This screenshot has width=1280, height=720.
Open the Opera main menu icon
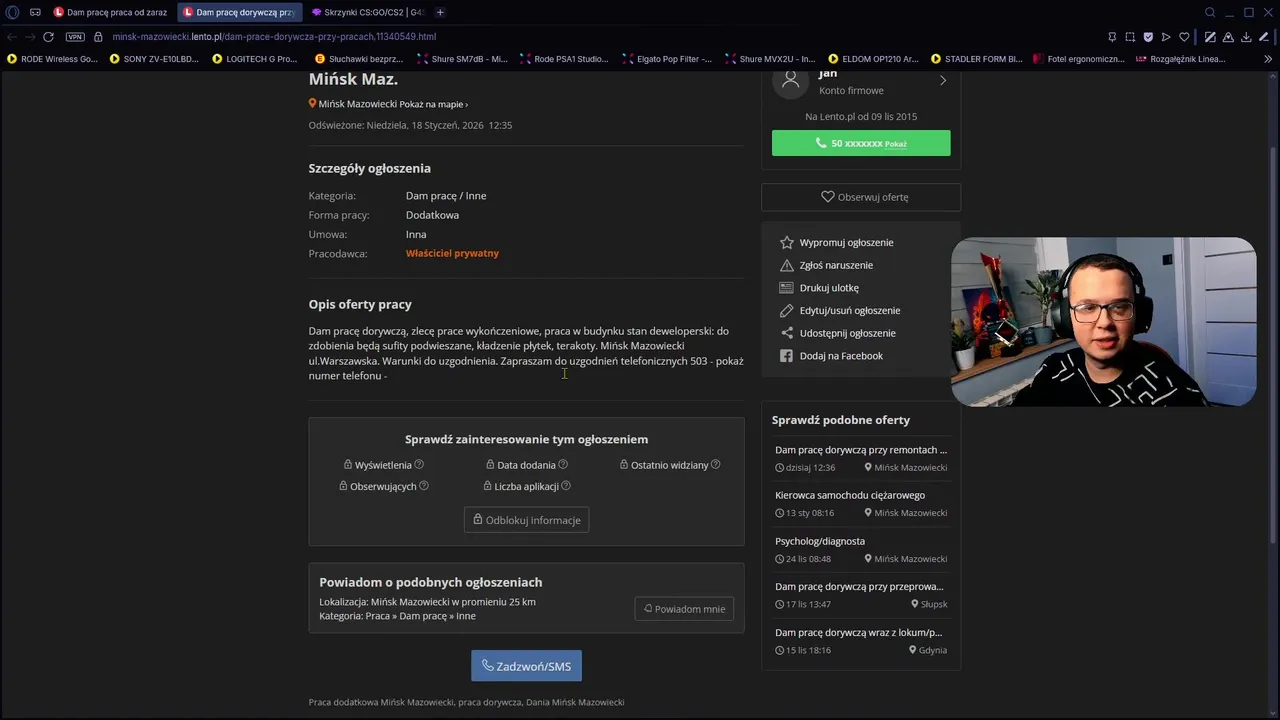(13, 12)
